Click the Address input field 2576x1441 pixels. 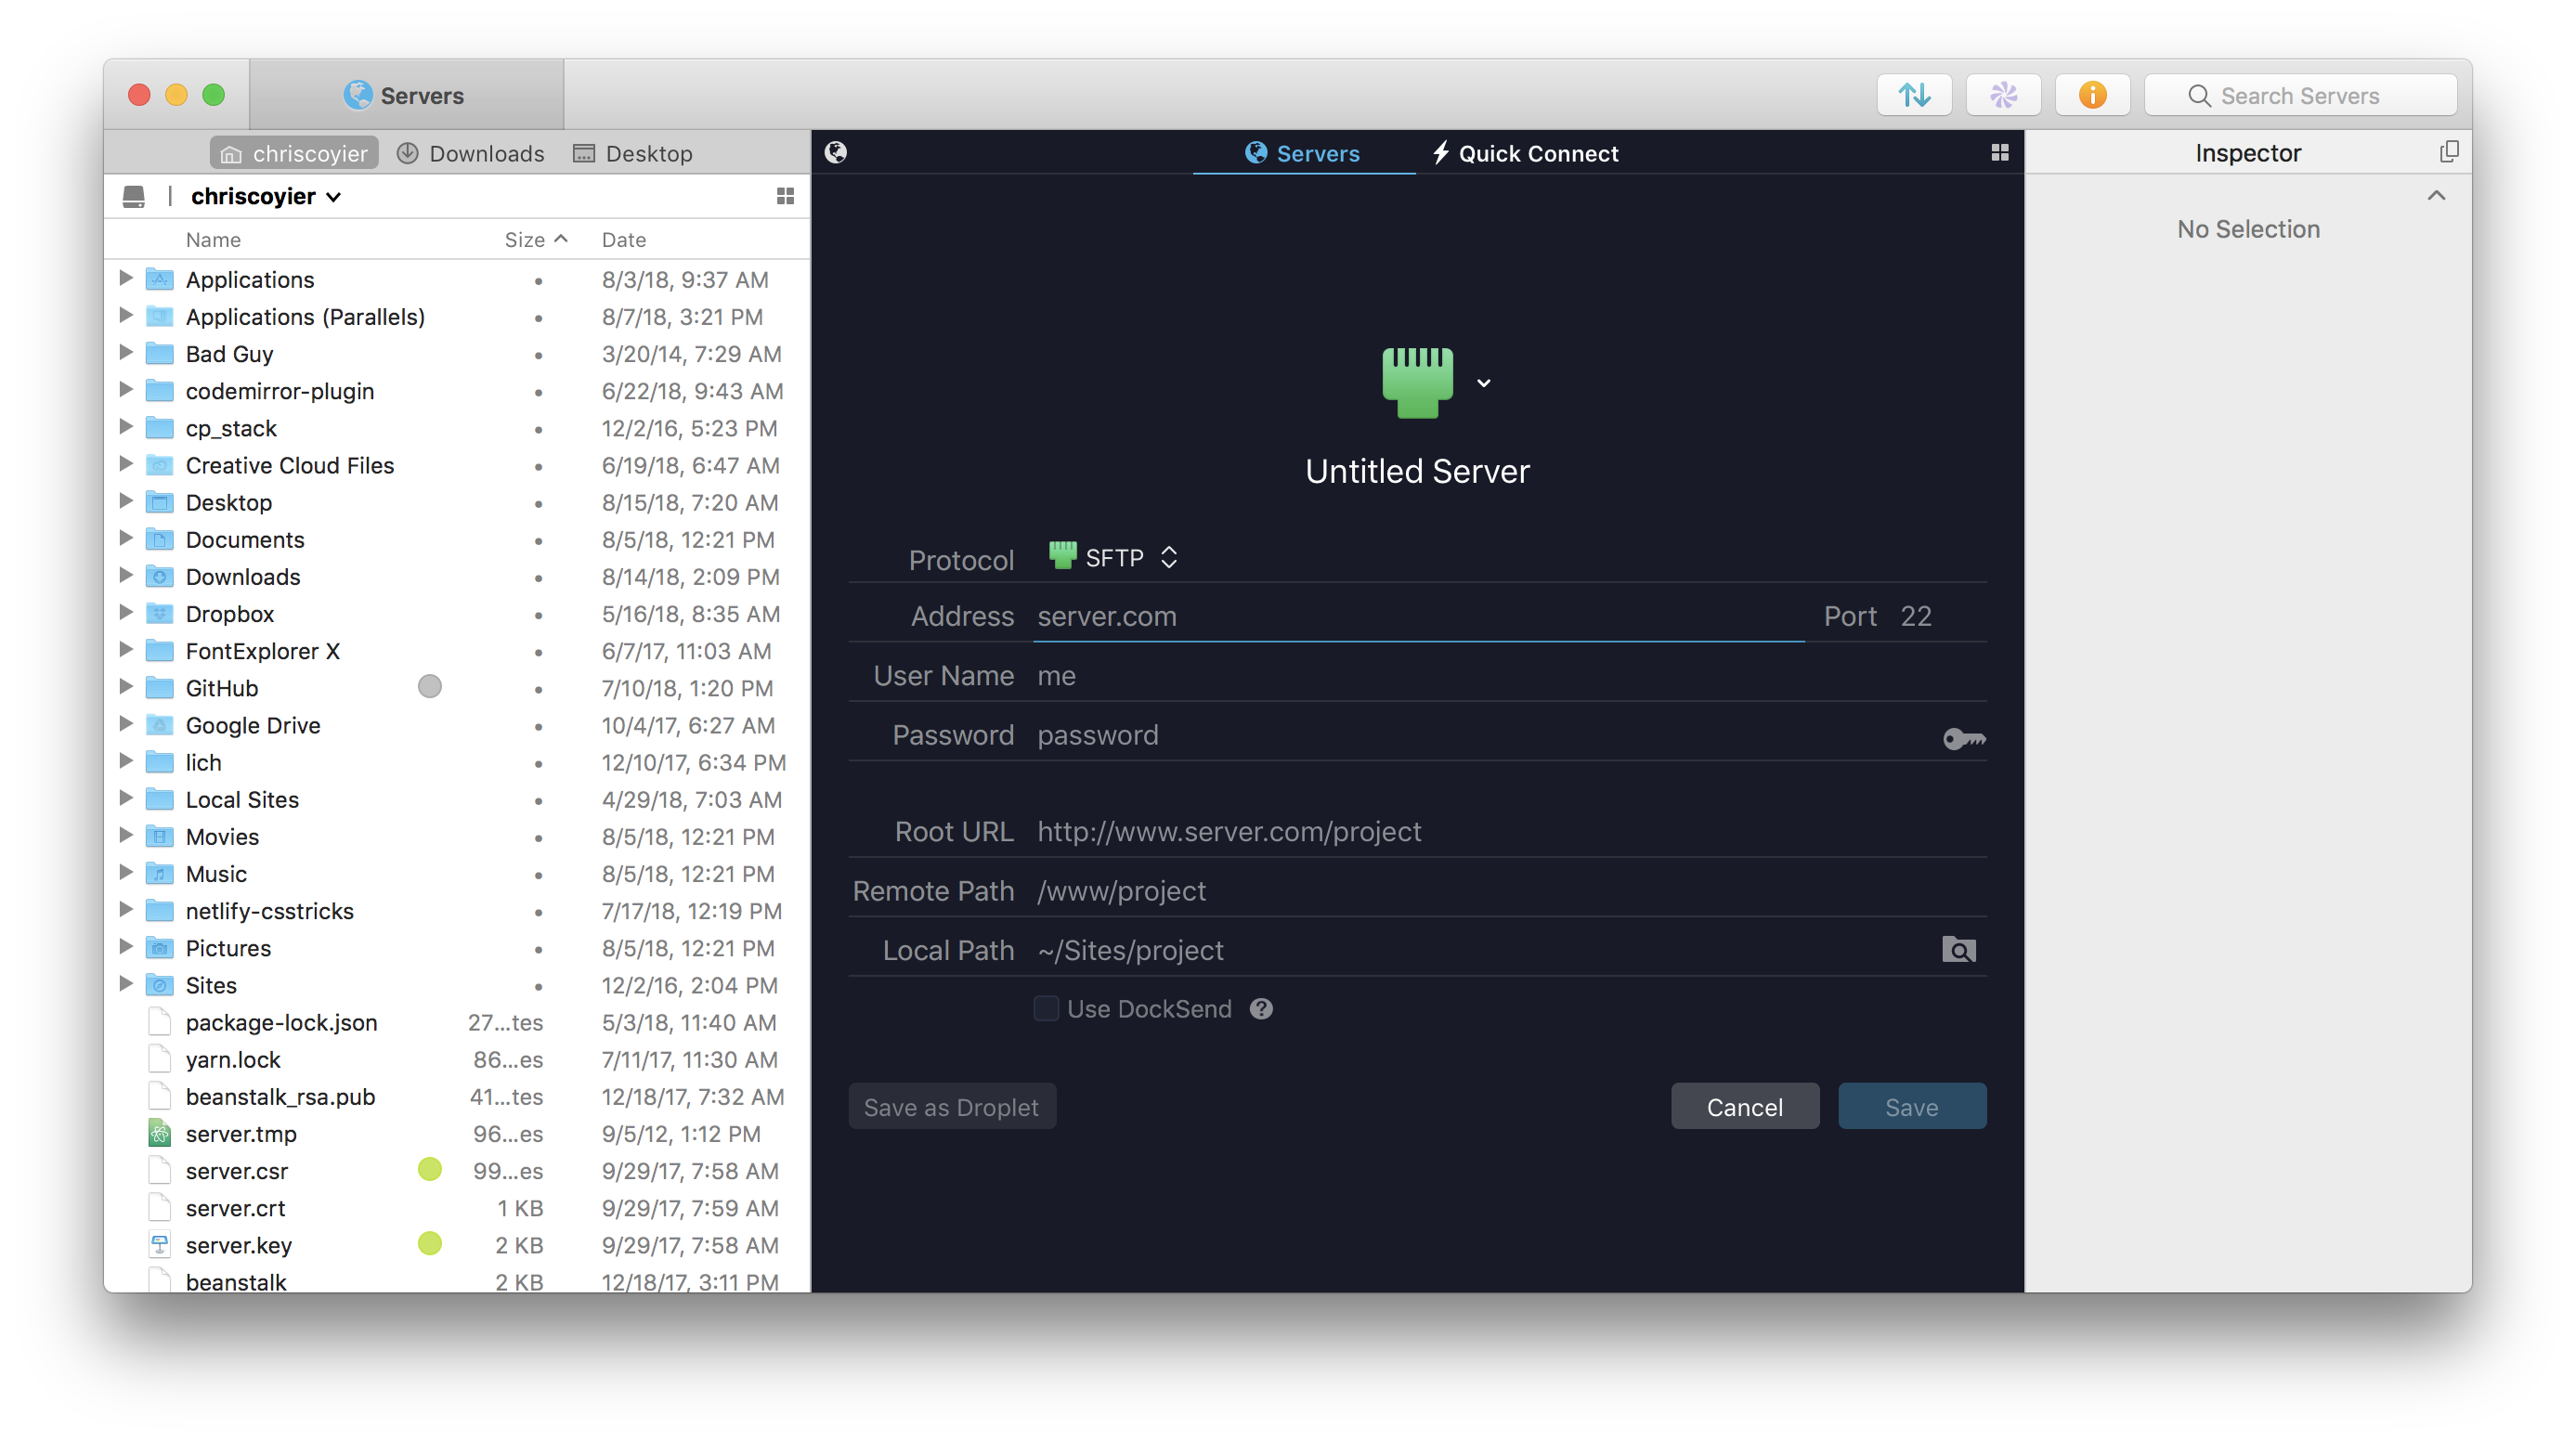tap(1417, 616)
